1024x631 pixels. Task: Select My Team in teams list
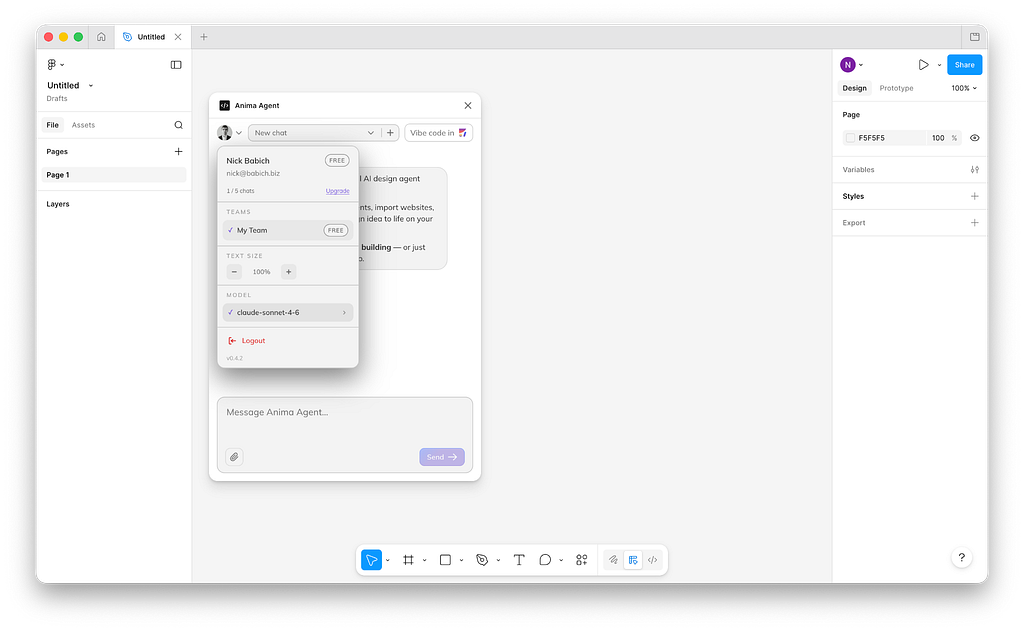(252, 230)
